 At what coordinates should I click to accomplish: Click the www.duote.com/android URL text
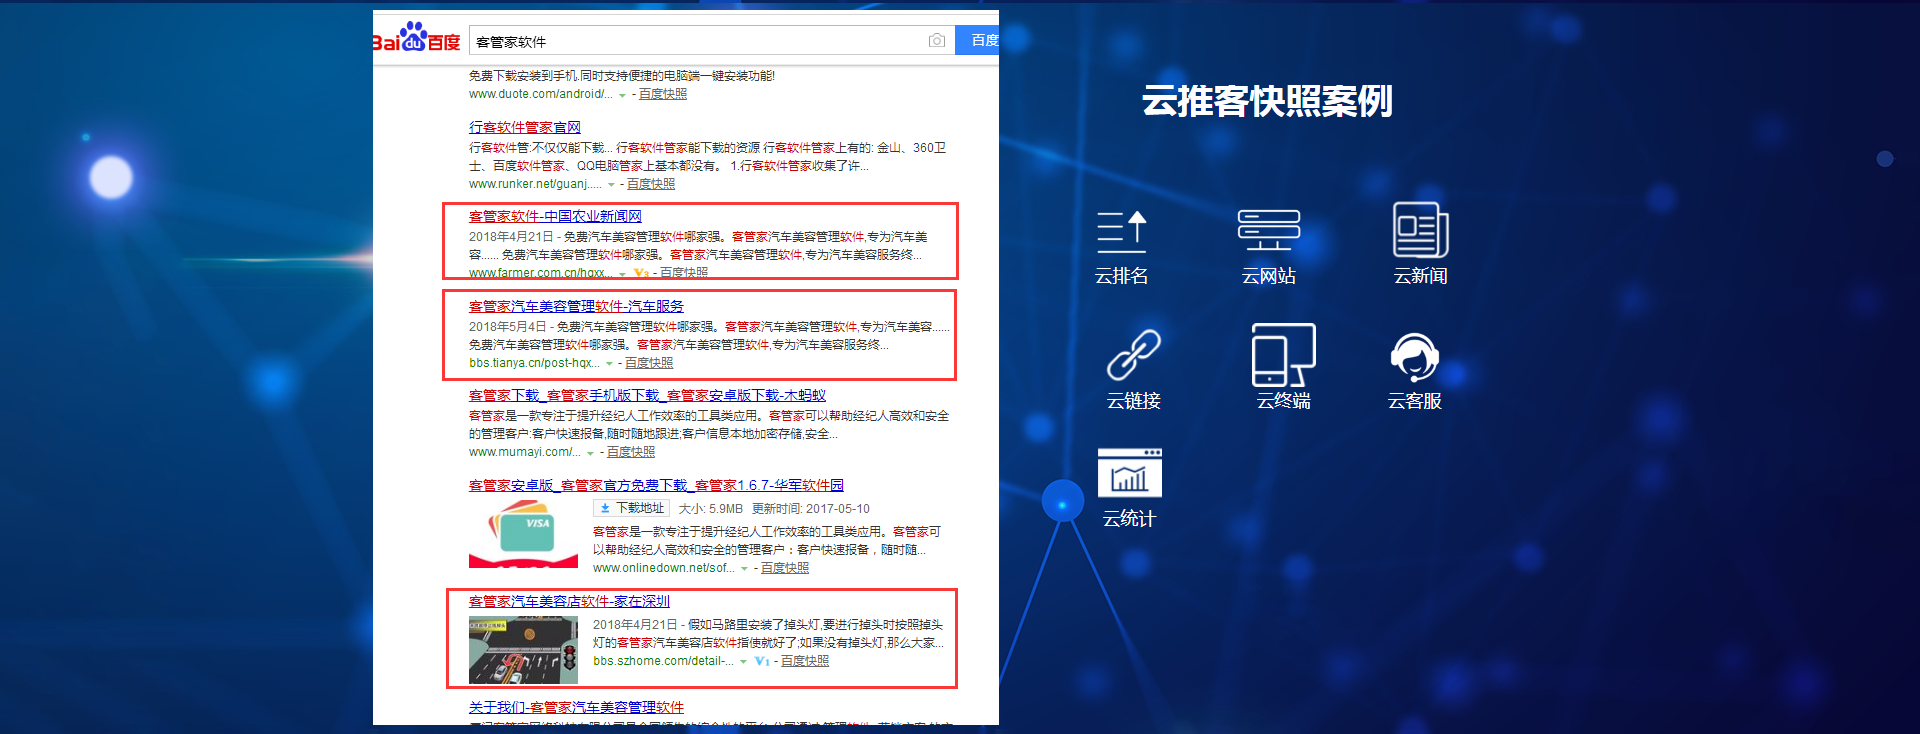coord(540,94)
